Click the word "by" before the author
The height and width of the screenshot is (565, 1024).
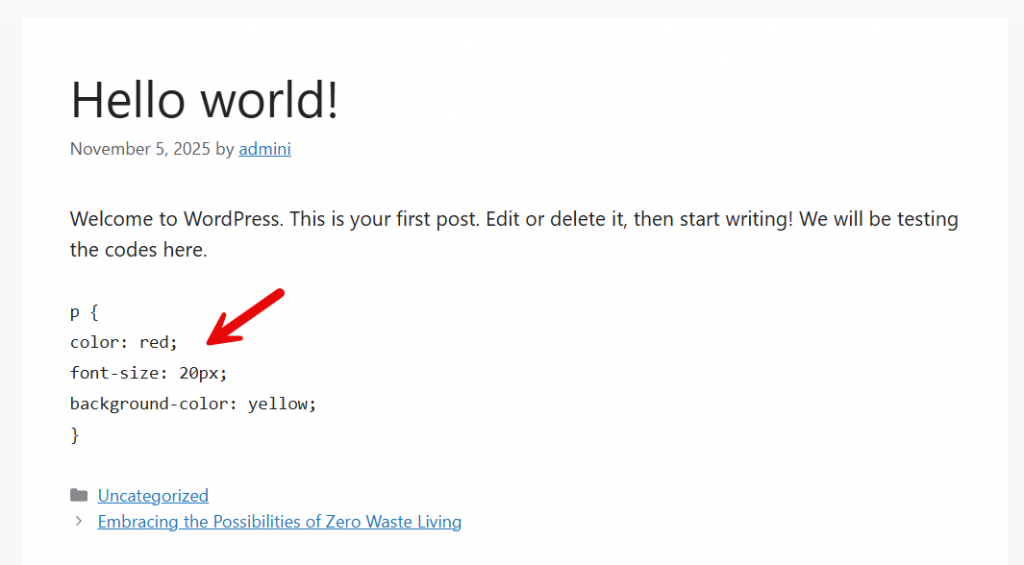coord(225,149)
